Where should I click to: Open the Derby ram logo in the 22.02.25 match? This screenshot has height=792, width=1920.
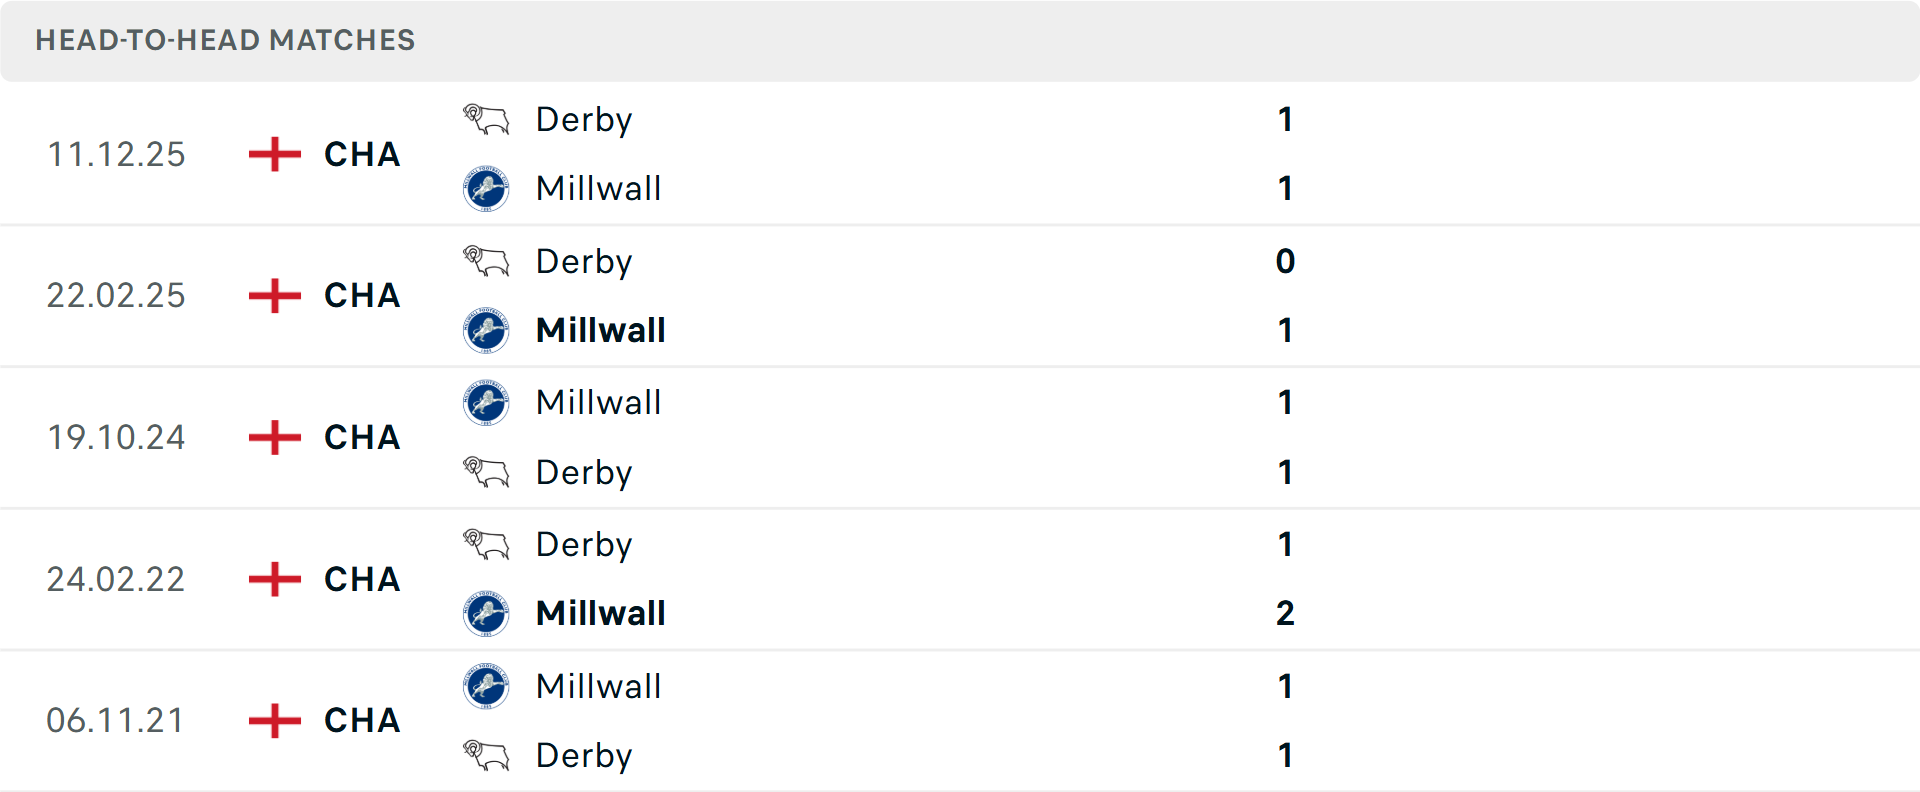point(485,260)
